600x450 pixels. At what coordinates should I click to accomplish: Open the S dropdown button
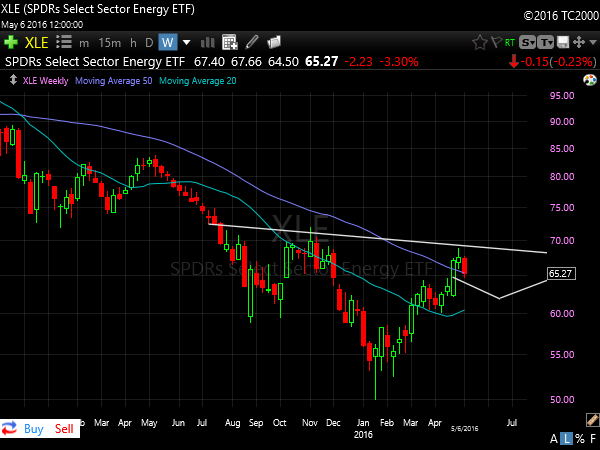pos(527,42)
